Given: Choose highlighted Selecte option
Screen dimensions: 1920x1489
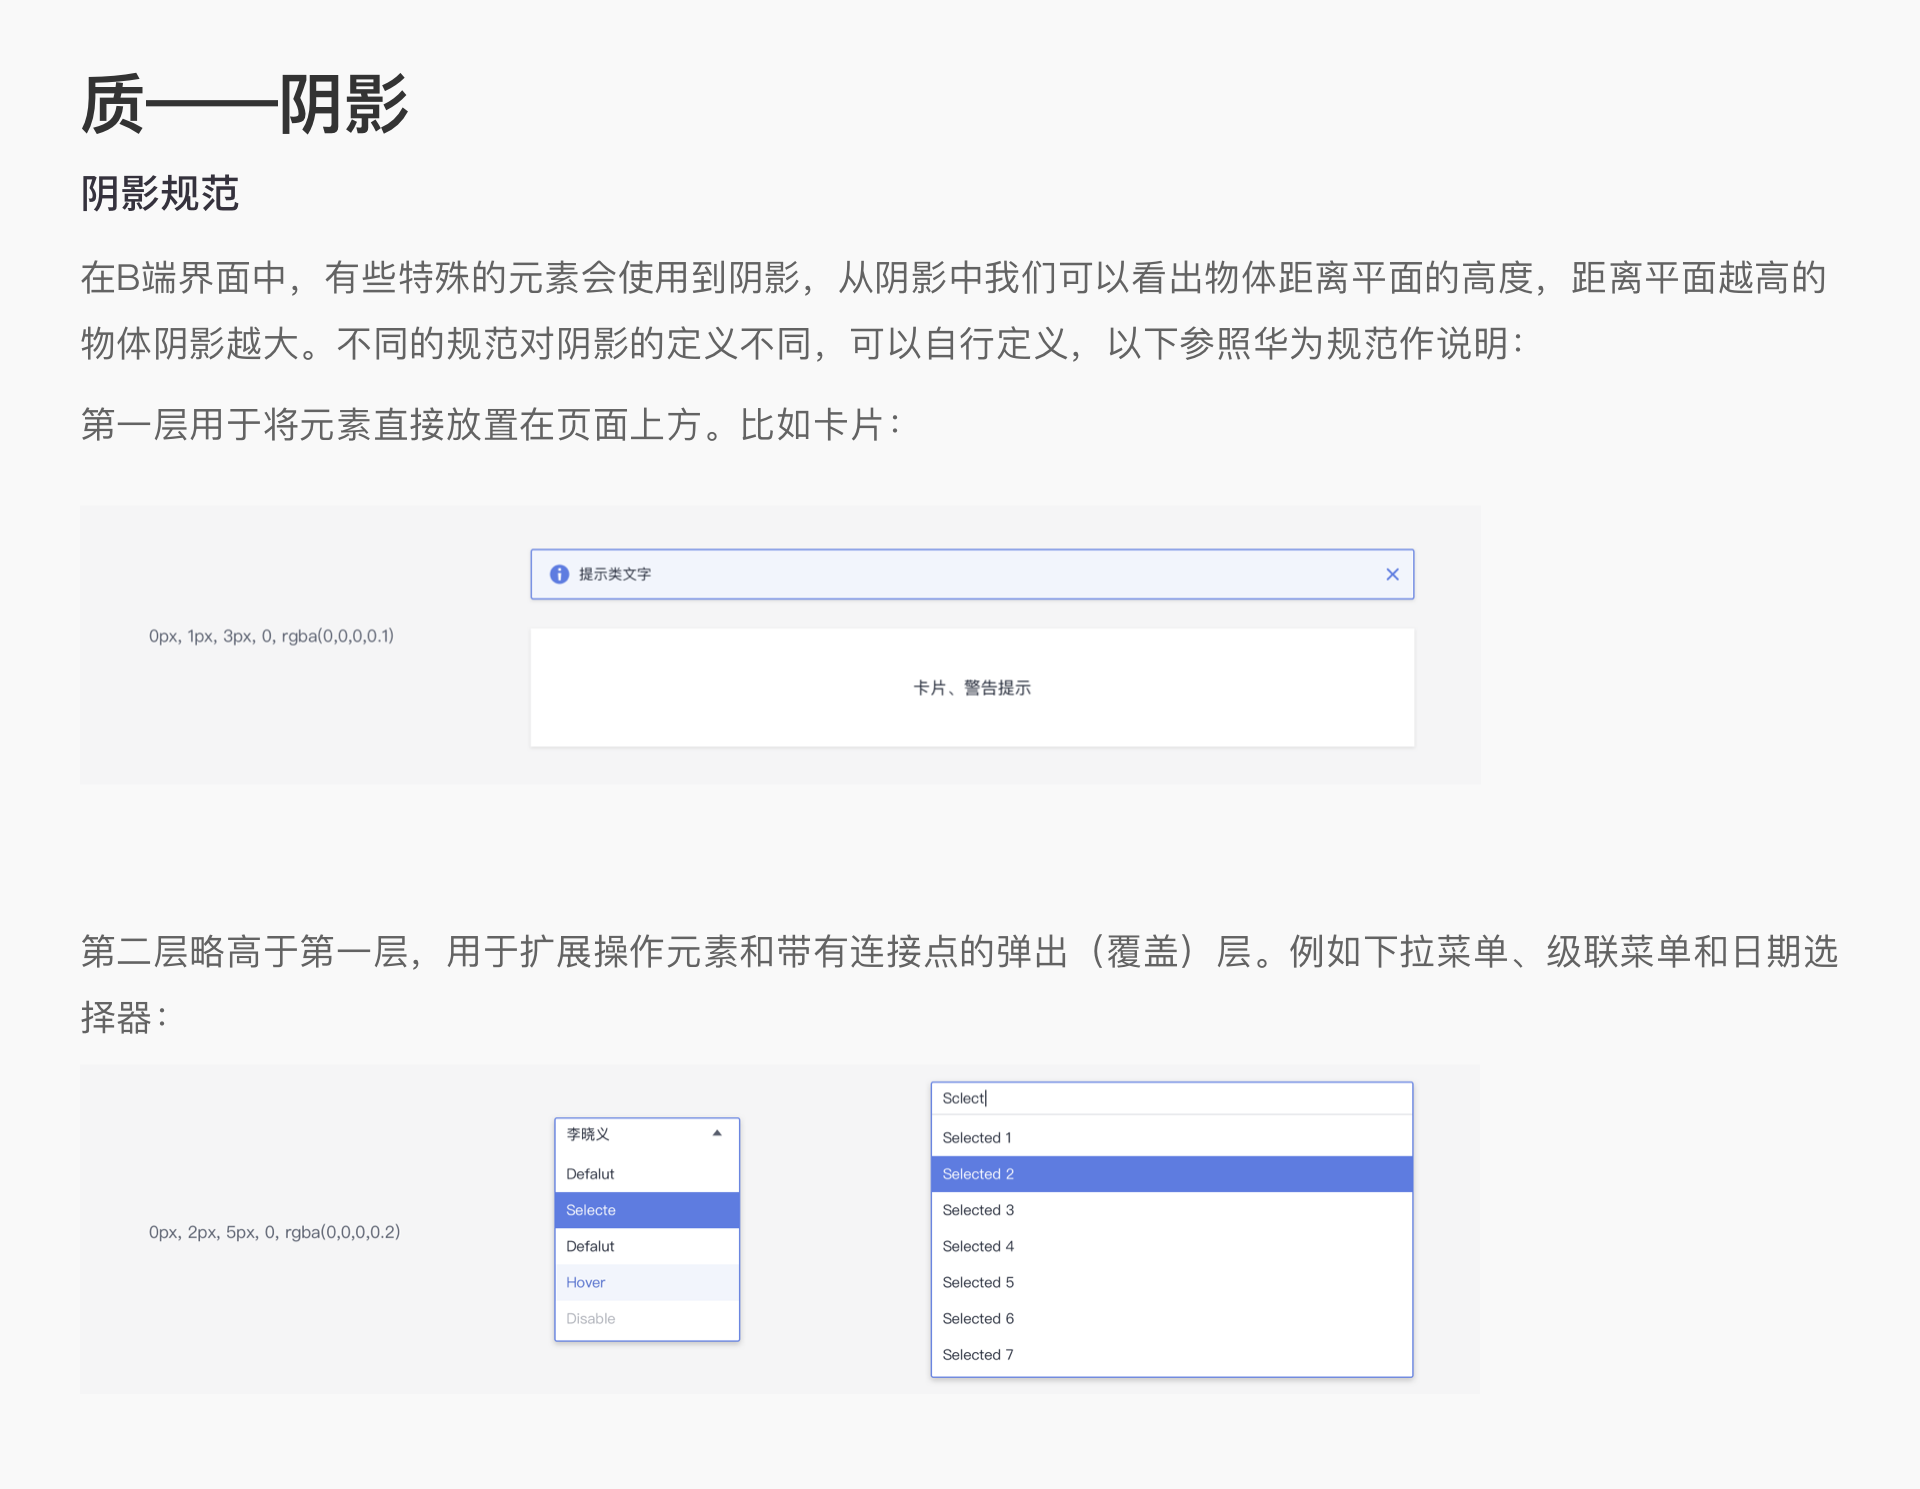Looking at the screenshot, I should click(646, 1210).
